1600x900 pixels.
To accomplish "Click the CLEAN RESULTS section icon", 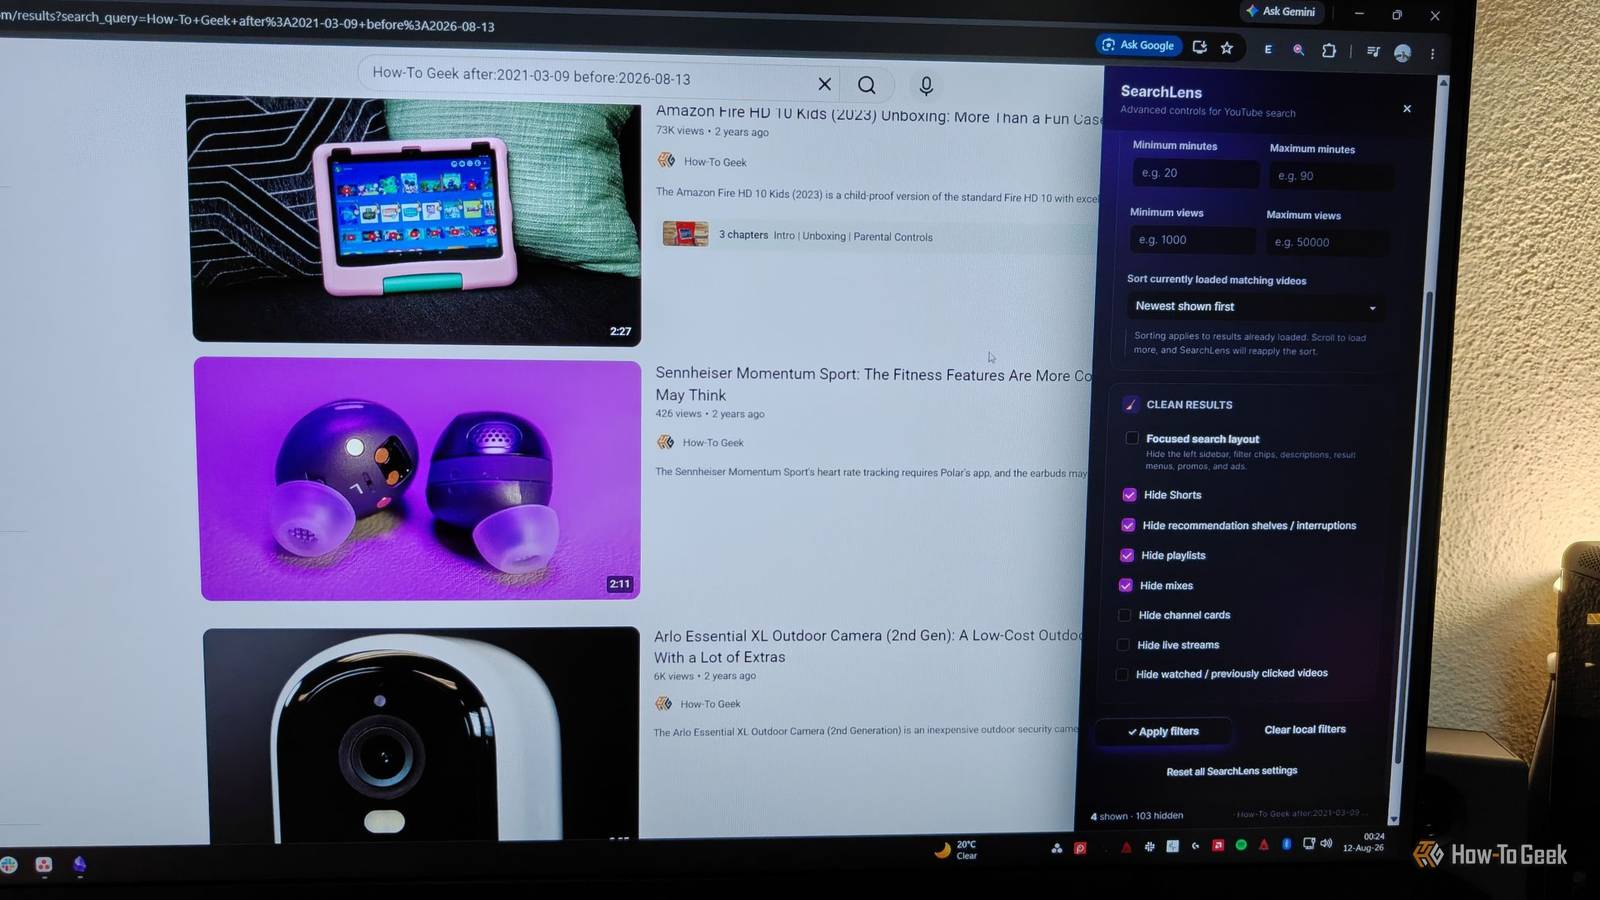I will 1130,405.
